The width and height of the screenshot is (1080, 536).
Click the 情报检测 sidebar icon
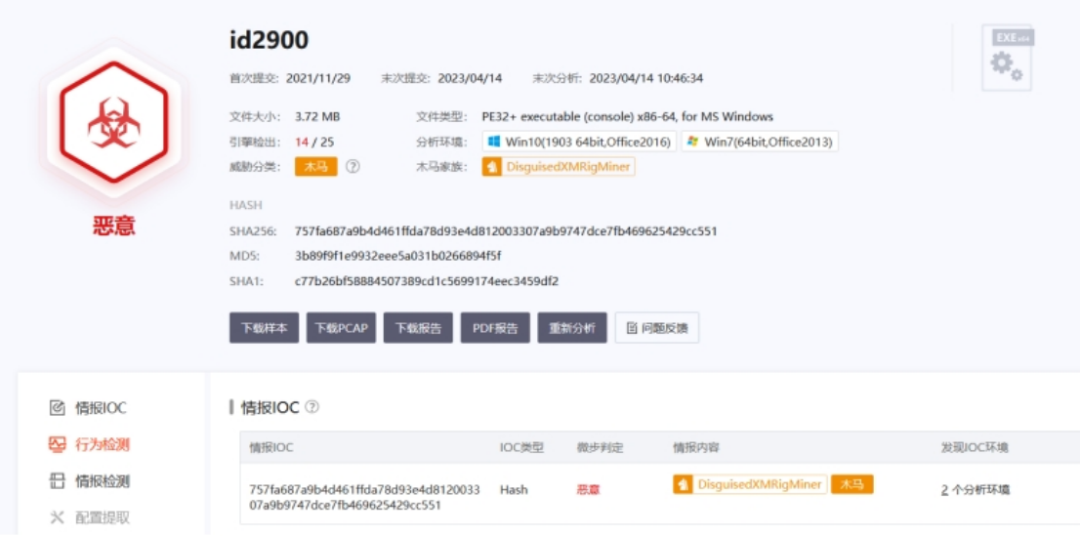pos(57,481)
